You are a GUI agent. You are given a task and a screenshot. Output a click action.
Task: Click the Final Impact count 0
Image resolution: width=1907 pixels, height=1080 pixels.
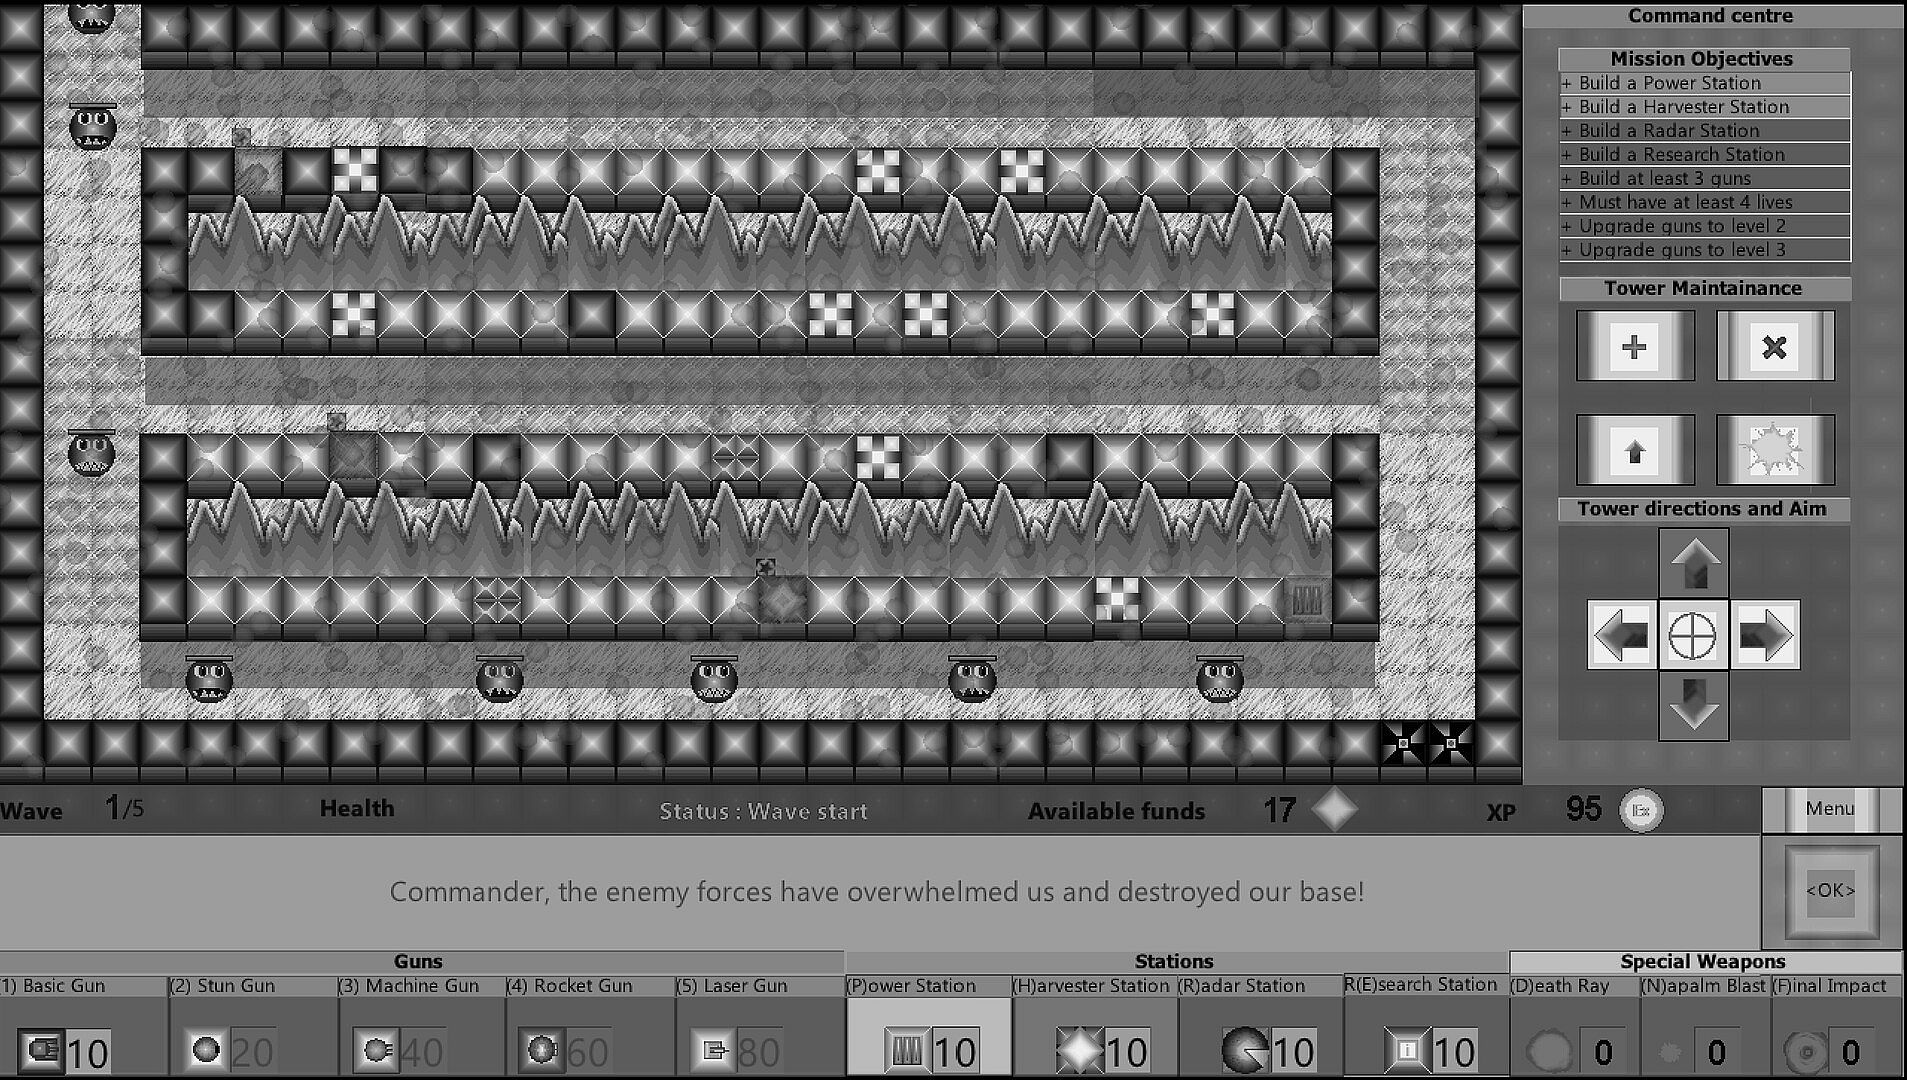[x=1851, y=1052]
